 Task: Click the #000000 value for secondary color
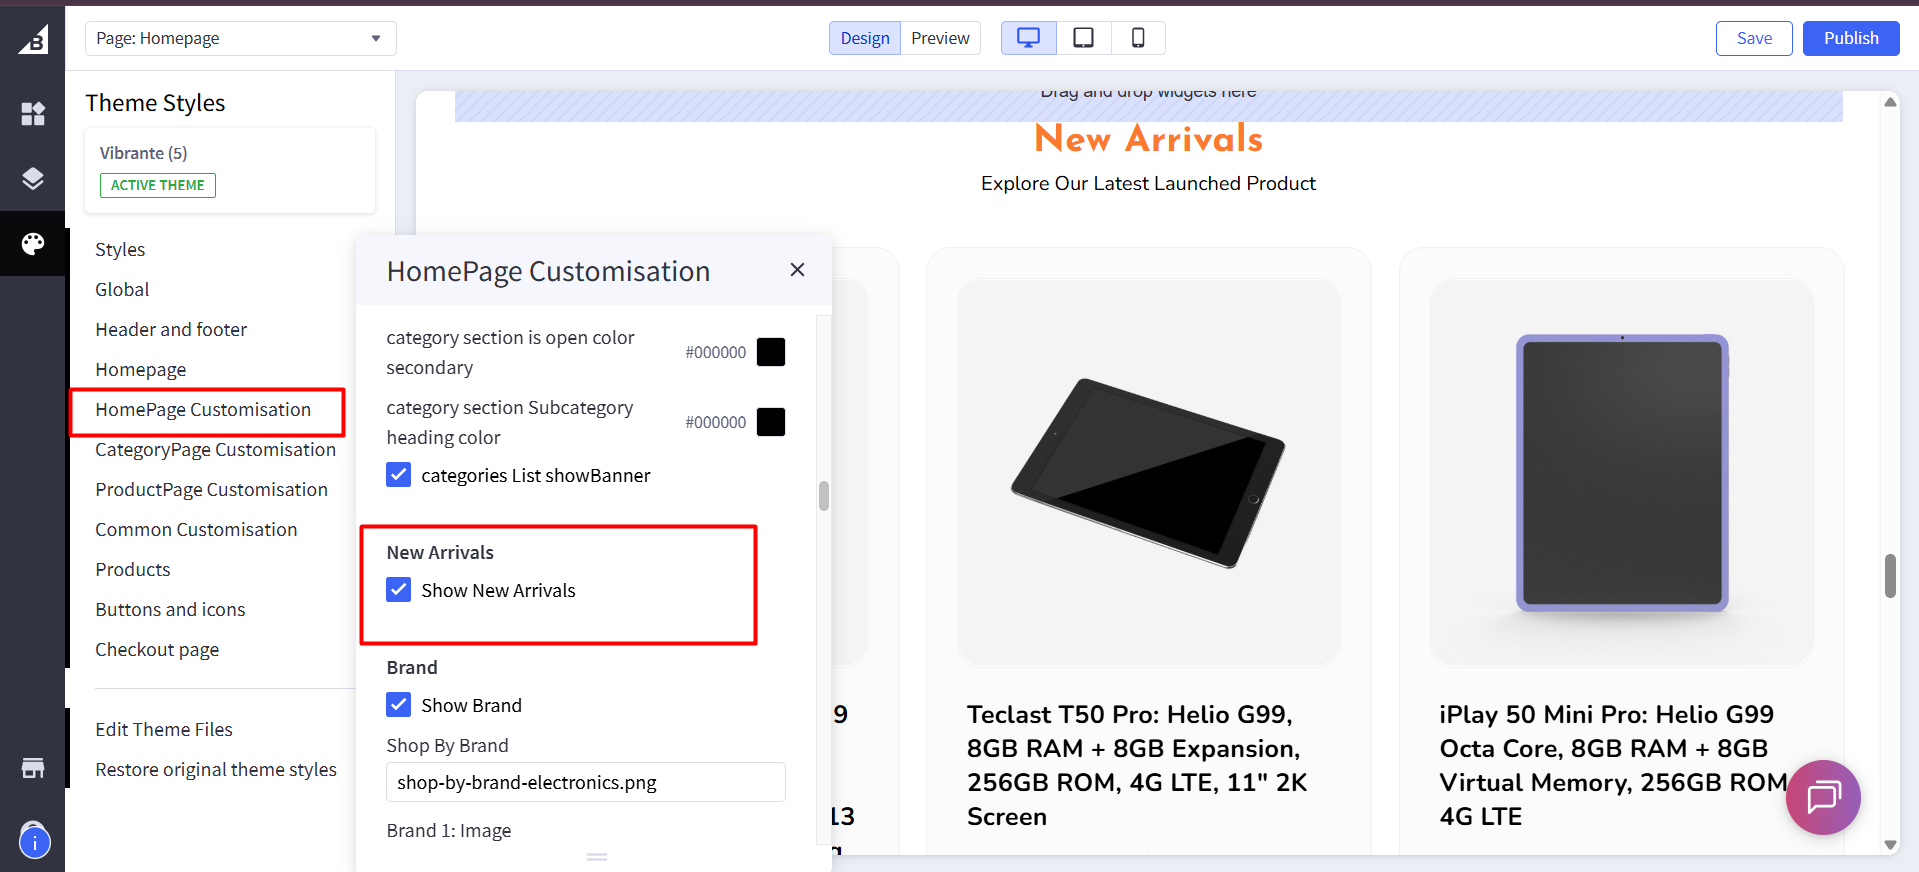point(715,352)
